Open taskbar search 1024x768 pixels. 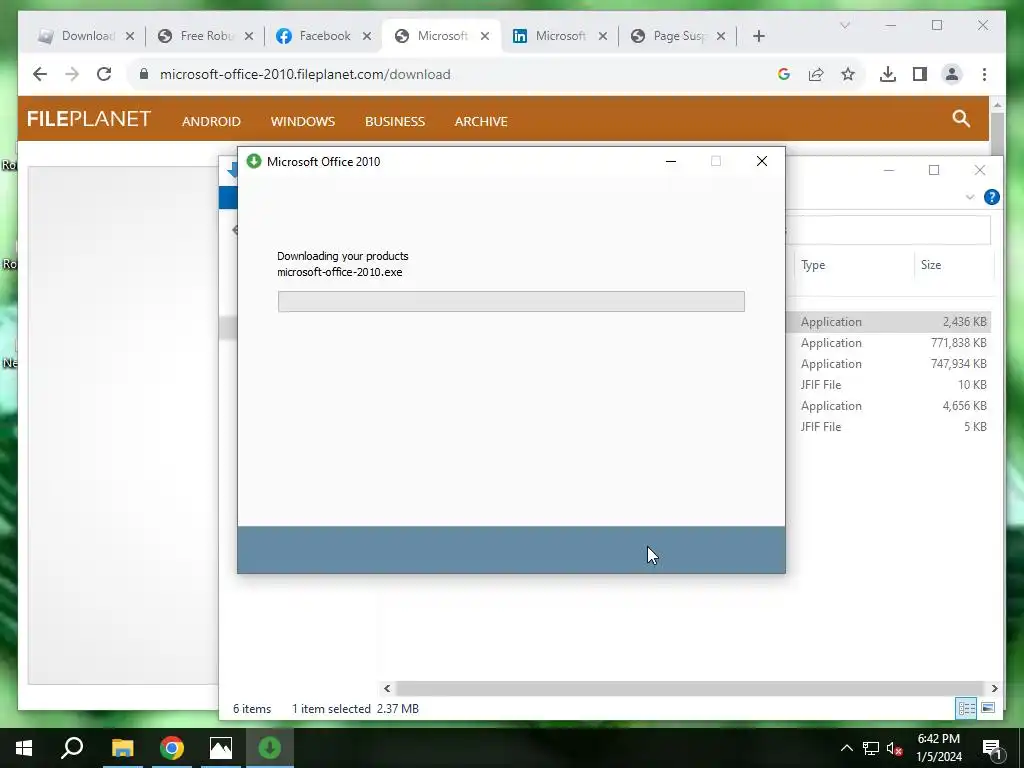(72, 748)
